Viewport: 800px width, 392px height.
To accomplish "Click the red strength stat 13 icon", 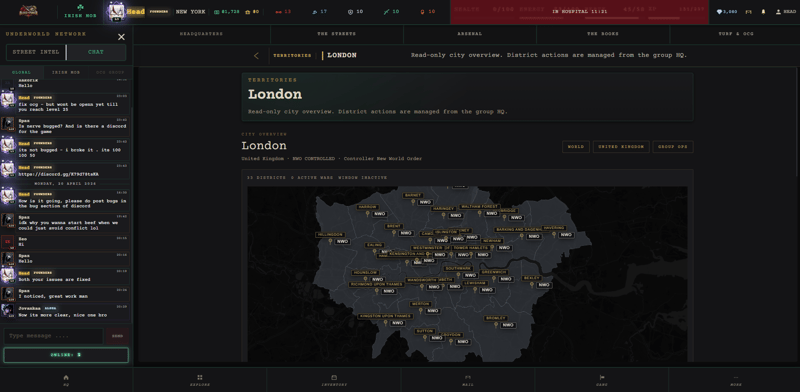I will pos(278,12).
